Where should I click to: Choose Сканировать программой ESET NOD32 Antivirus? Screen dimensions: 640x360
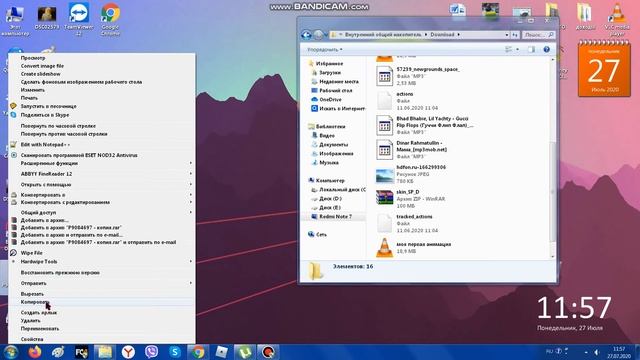101,155
